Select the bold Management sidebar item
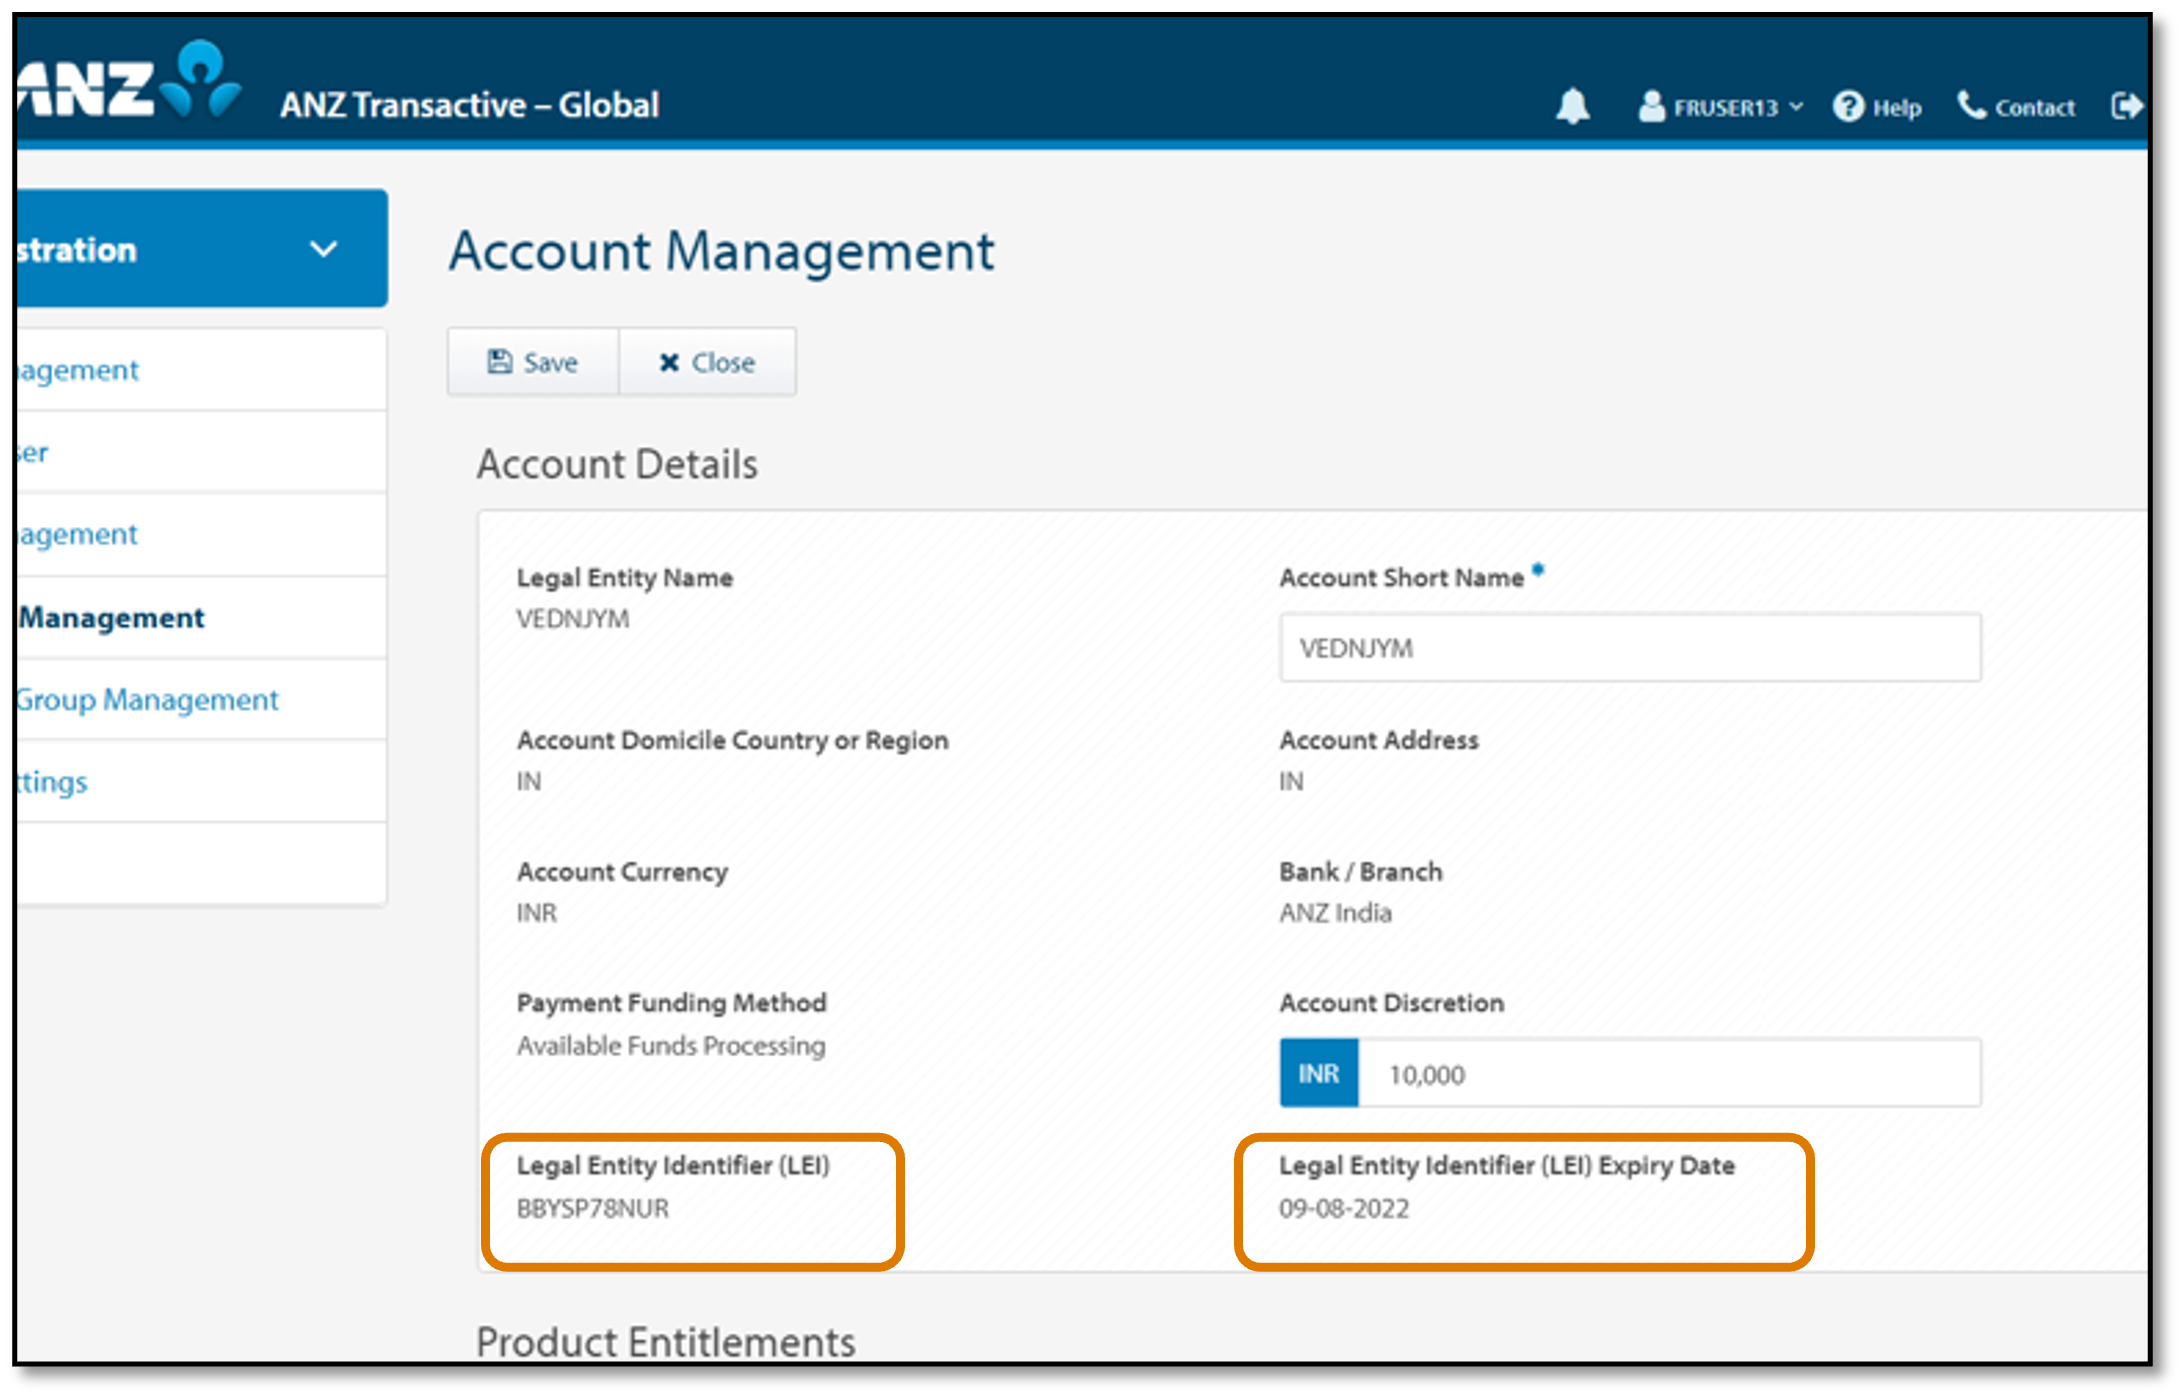Image resolution: width=2181 pixels, height=1397 pixels. 112,618
